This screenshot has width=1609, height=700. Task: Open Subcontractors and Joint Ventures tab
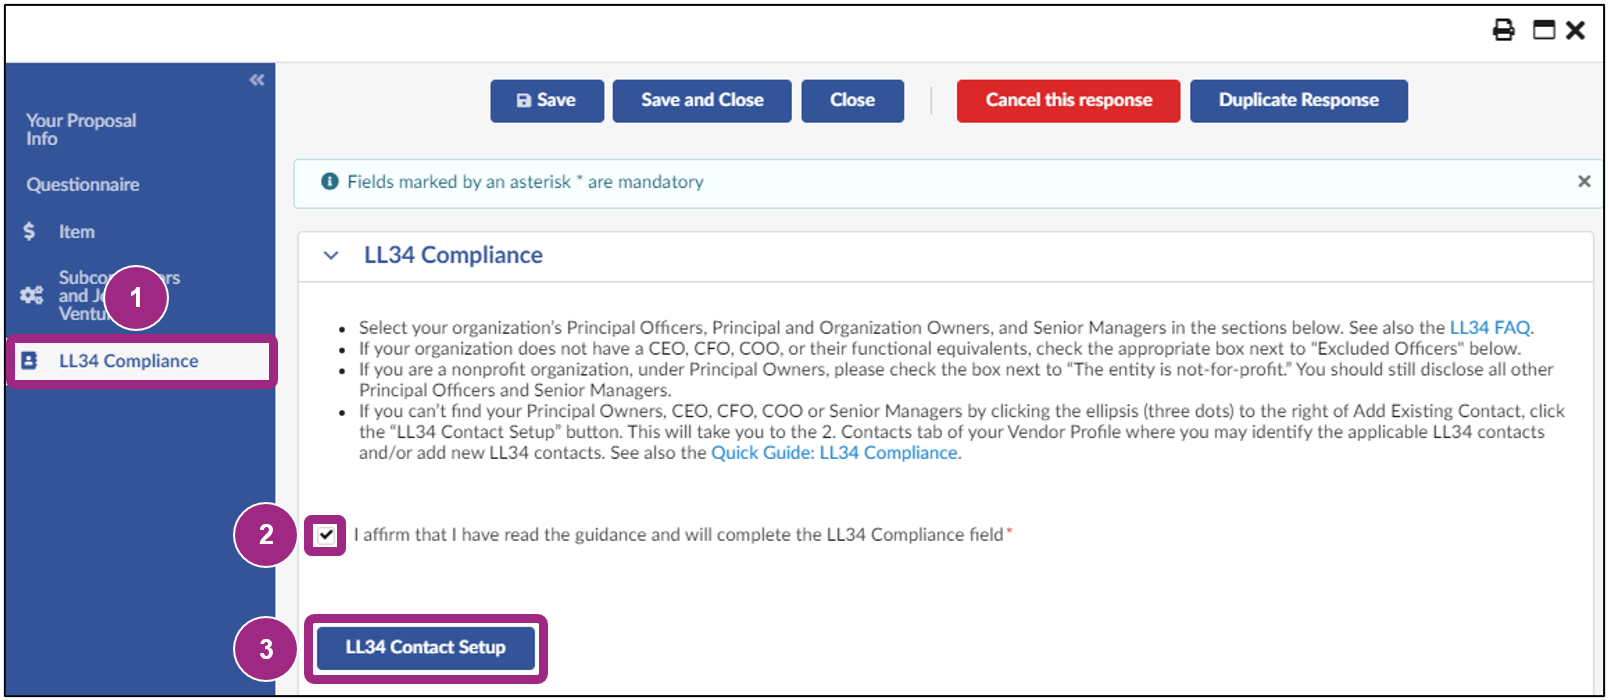119,295
